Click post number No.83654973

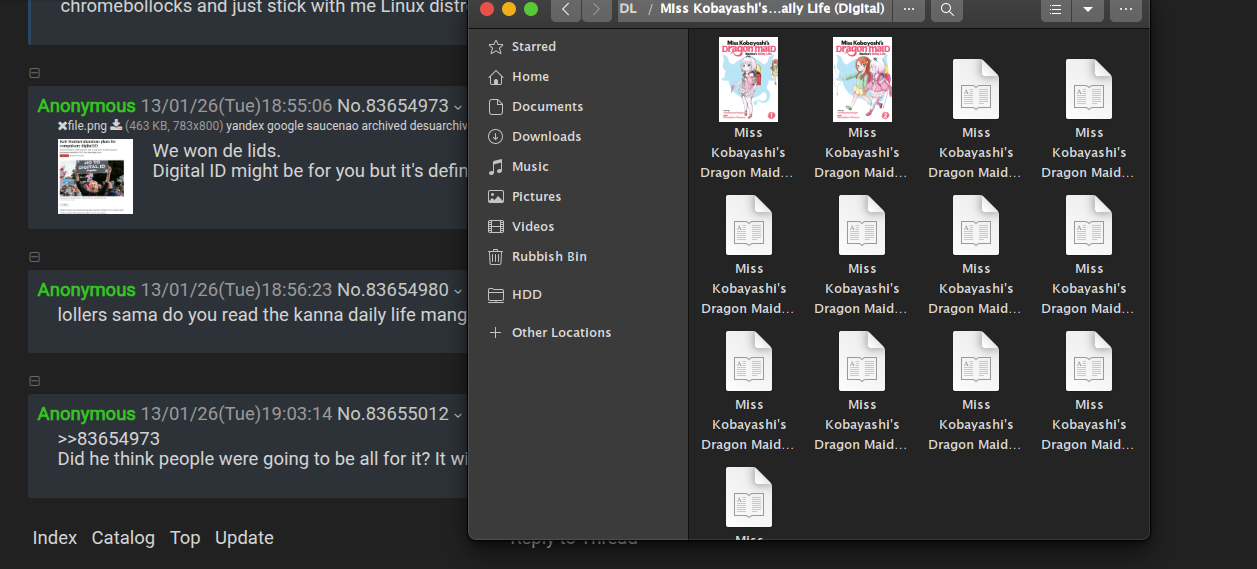coord(393,106)
